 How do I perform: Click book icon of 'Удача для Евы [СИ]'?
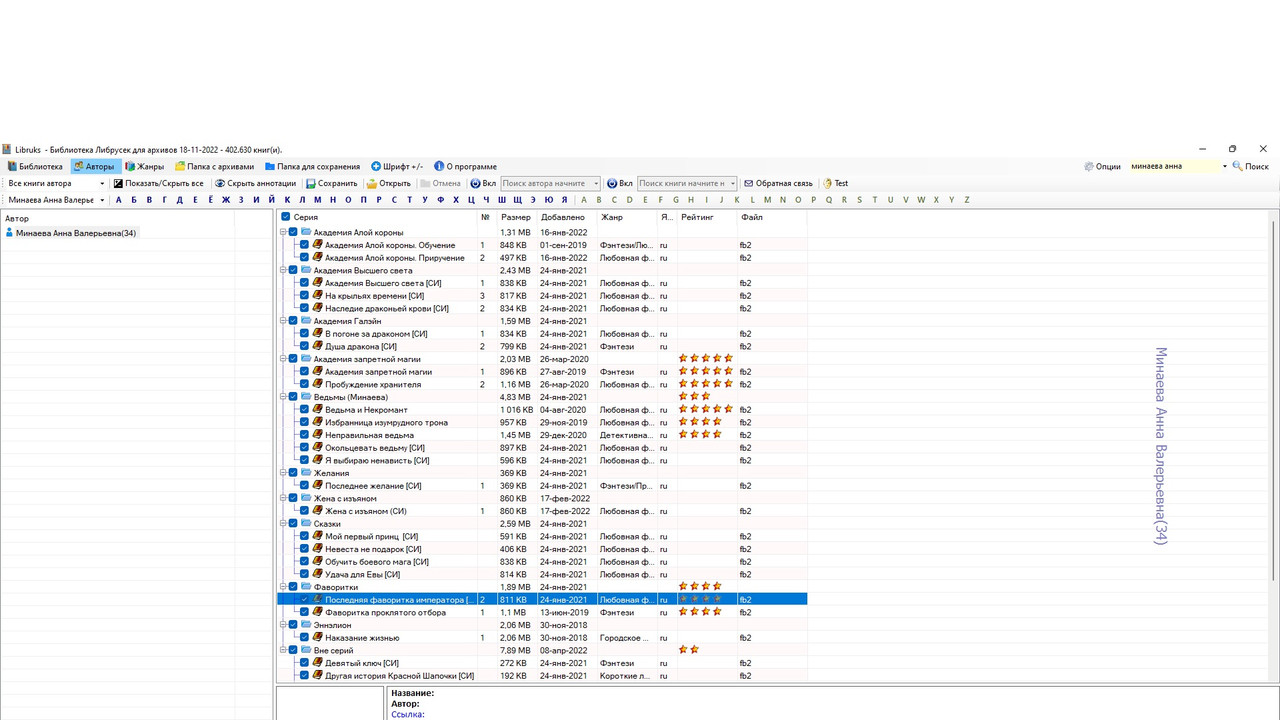point(317,574)
